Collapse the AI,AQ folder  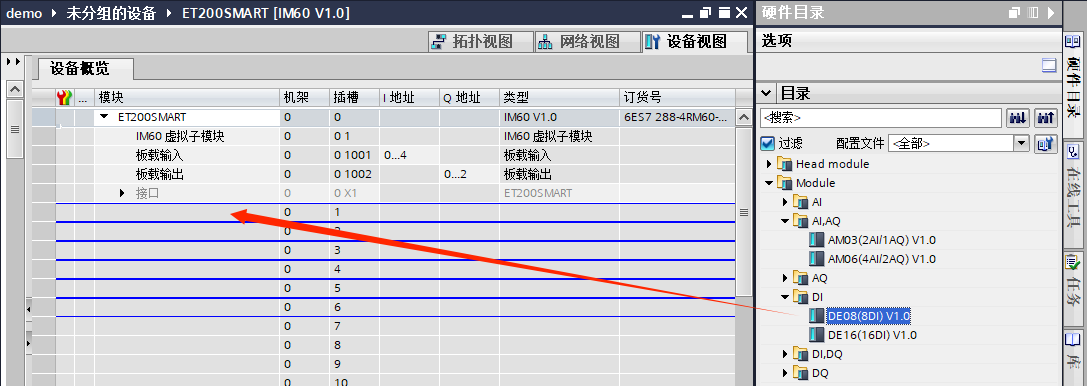785,222
